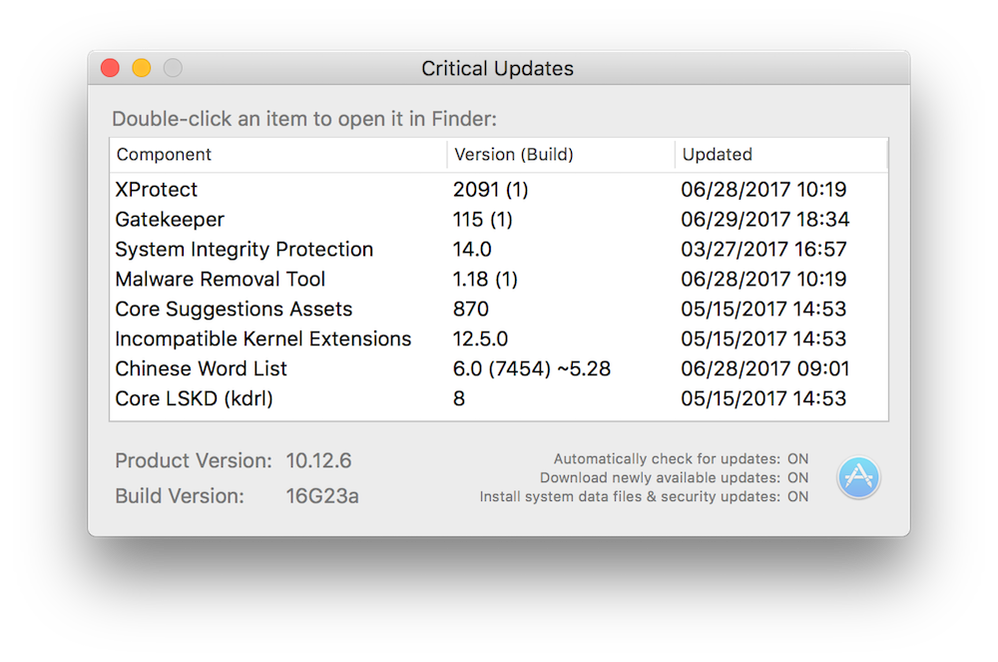Image resolution: width=998 pixels, height=662 pixels.
Task: Click the Build Version 16G23a value
Action: click(322, 496)
